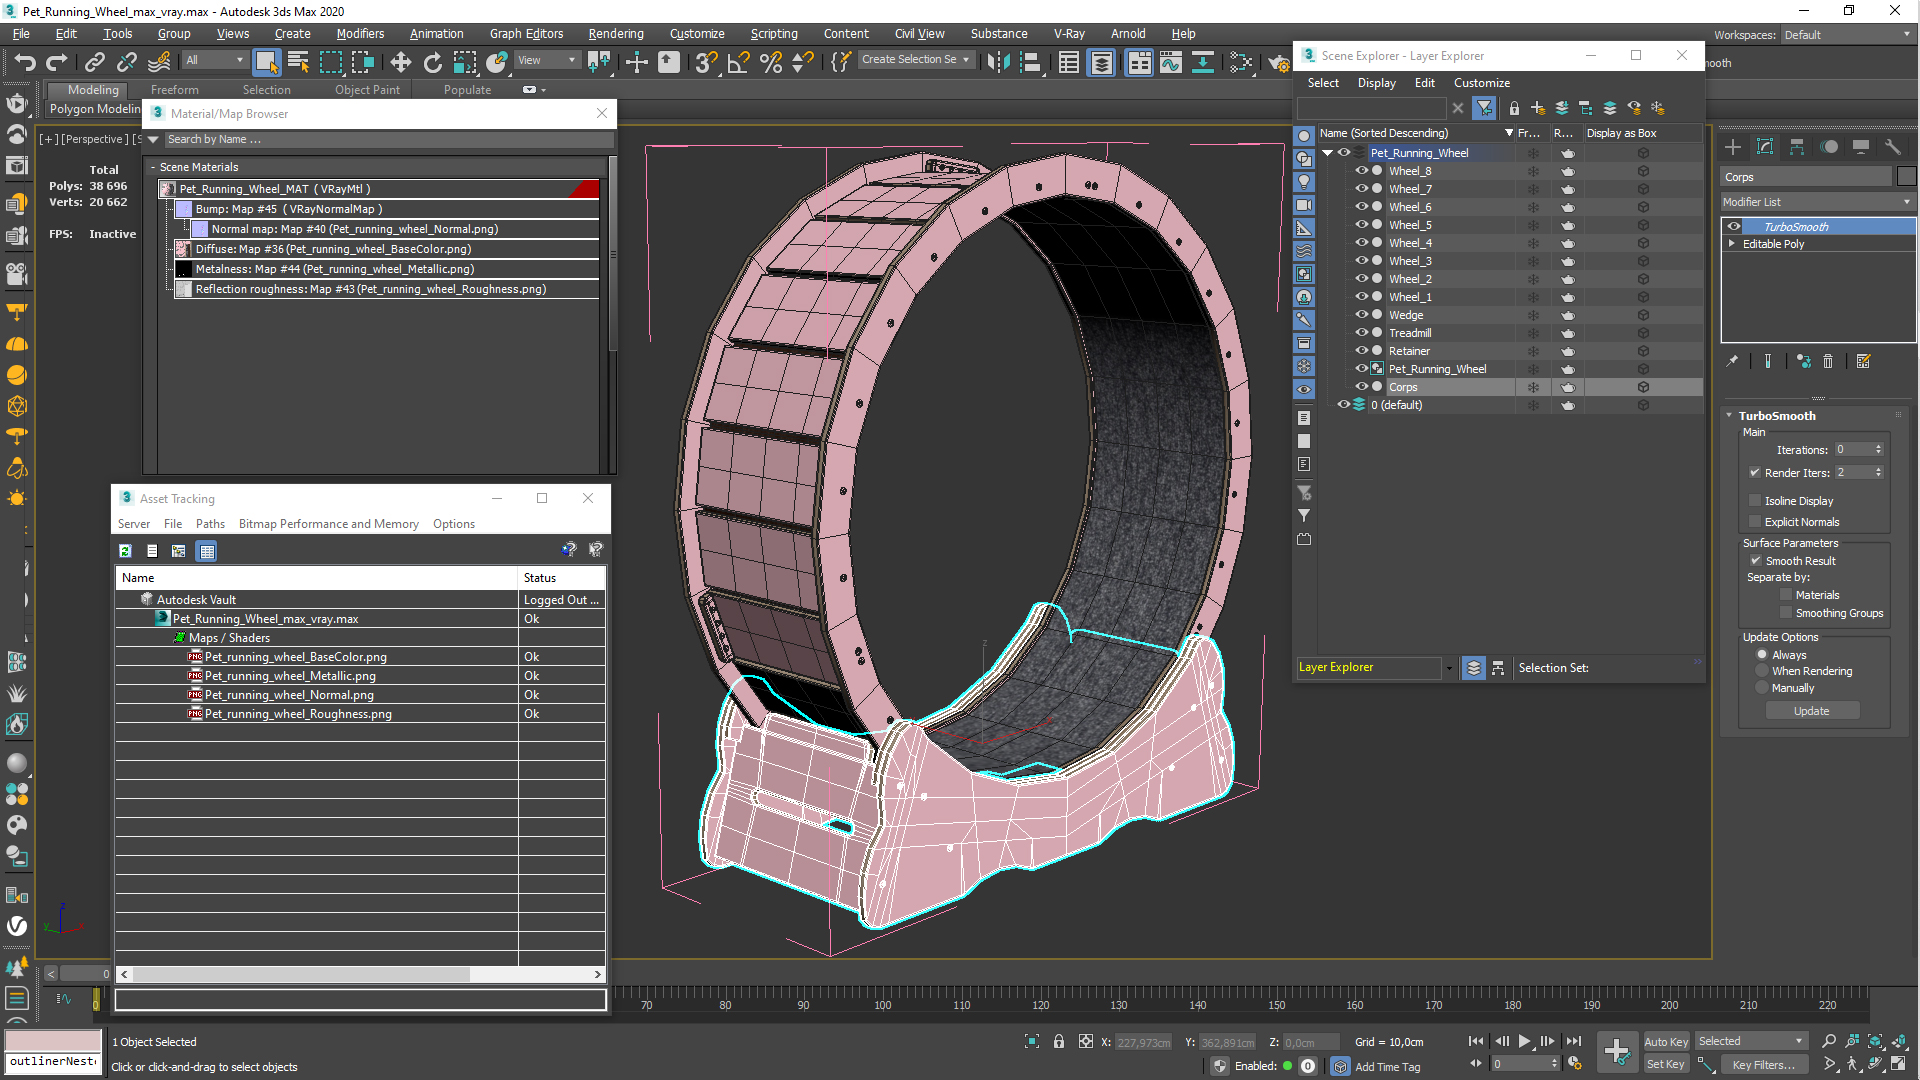The width and height of the screenshot is (1920, 1080).
Task: Click the Mirror tool icon
Action: [x=997, y=62]
